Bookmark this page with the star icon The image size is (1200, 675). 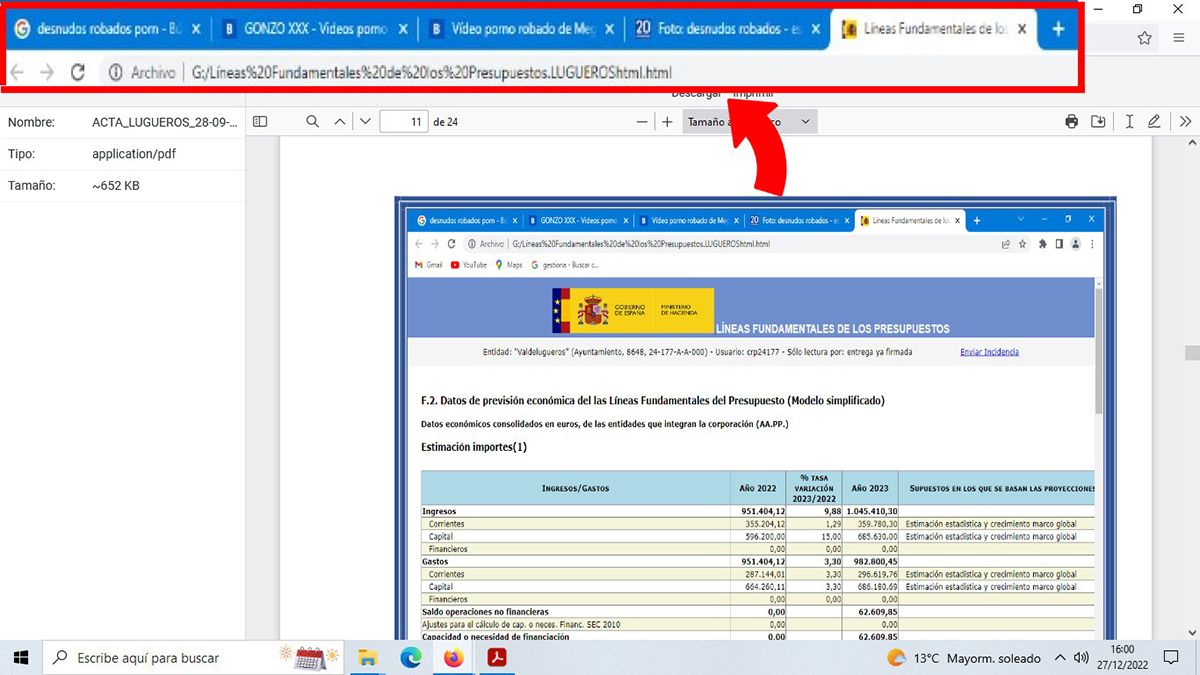click(x=1145, y=38)
